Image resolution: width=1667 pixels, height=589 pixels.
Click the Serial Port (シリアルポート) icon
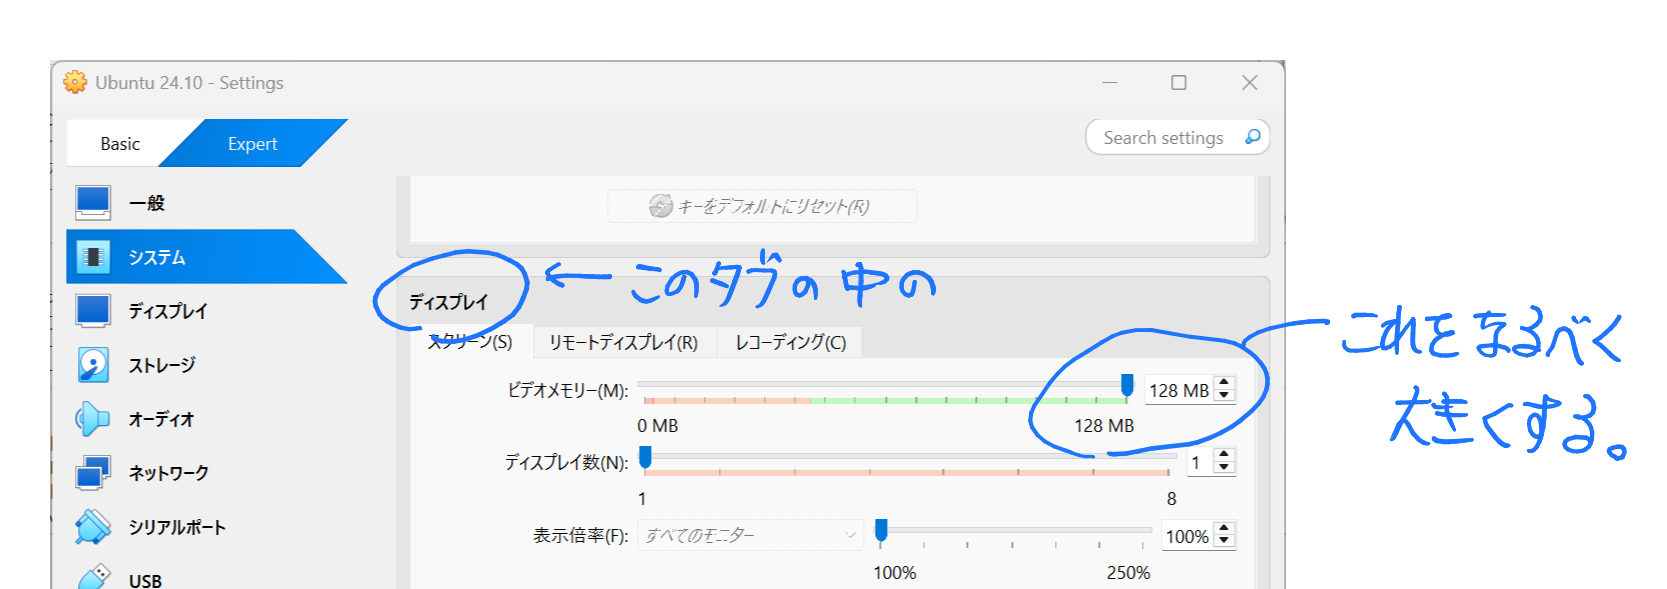[x=93, y=527]
